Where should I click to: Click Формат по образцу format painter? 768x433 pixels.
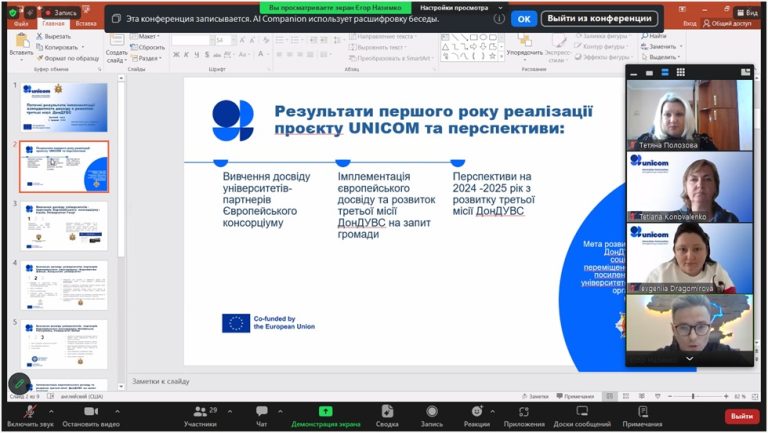pos(68,58)
